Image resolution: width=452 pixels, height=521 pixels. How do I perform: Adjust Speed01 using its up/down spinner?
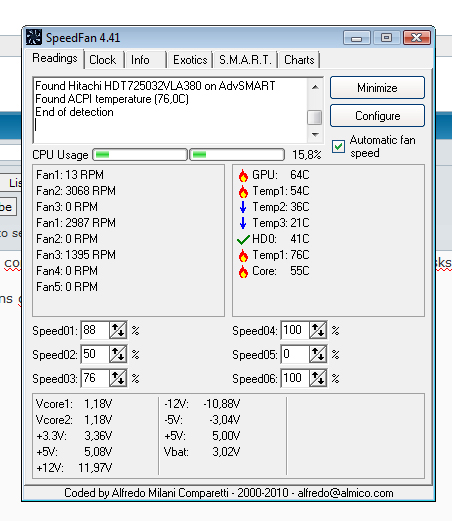tap(118, 330)
